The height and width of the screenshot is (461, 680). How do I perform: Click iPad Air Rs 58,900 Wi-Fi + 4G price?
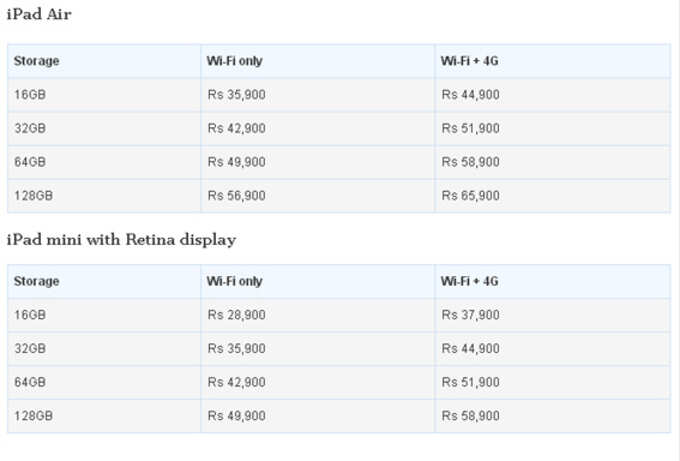click(471, 162)
